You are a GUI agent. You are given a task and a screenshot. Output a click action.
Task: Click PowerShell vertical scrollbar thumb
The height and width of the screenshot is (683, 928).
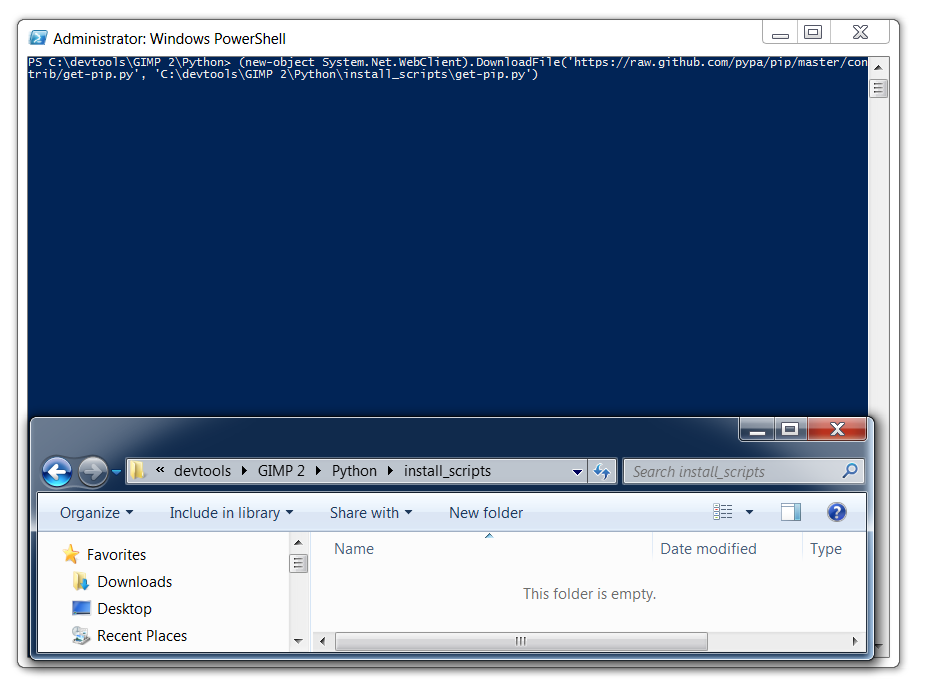tap(878, 89)
